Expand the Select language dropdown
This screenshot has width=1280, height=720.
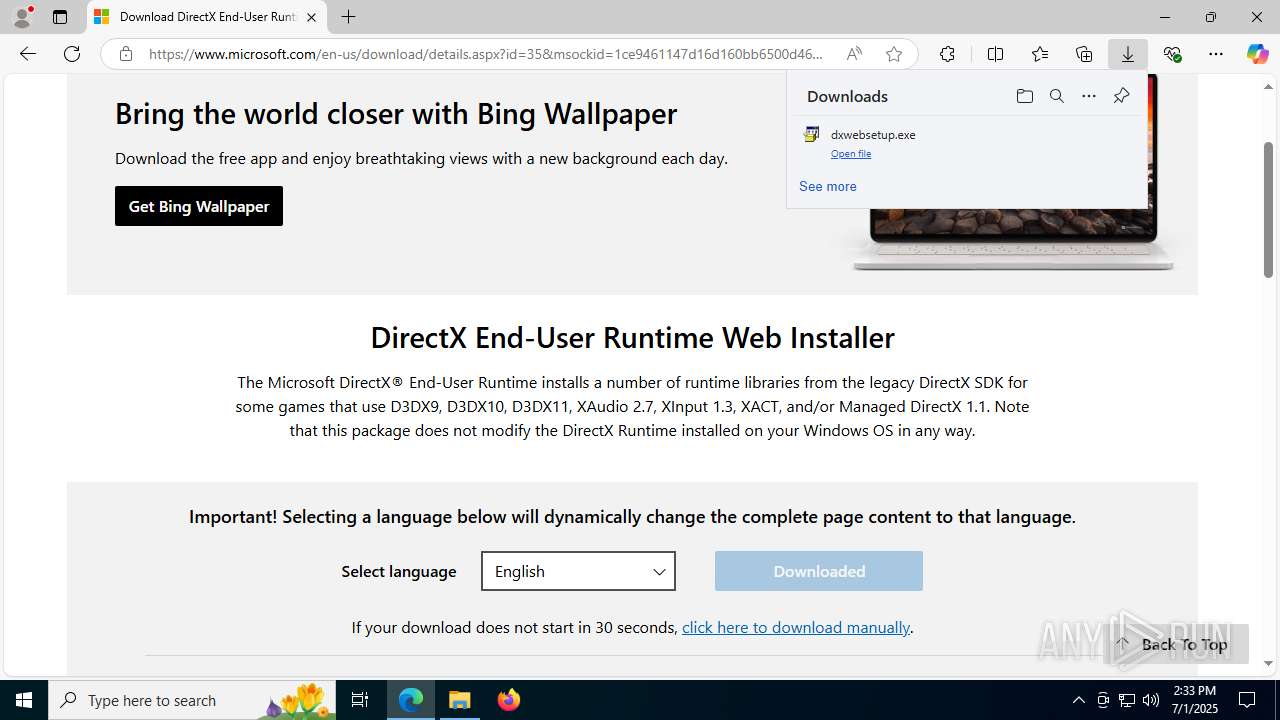578,571
